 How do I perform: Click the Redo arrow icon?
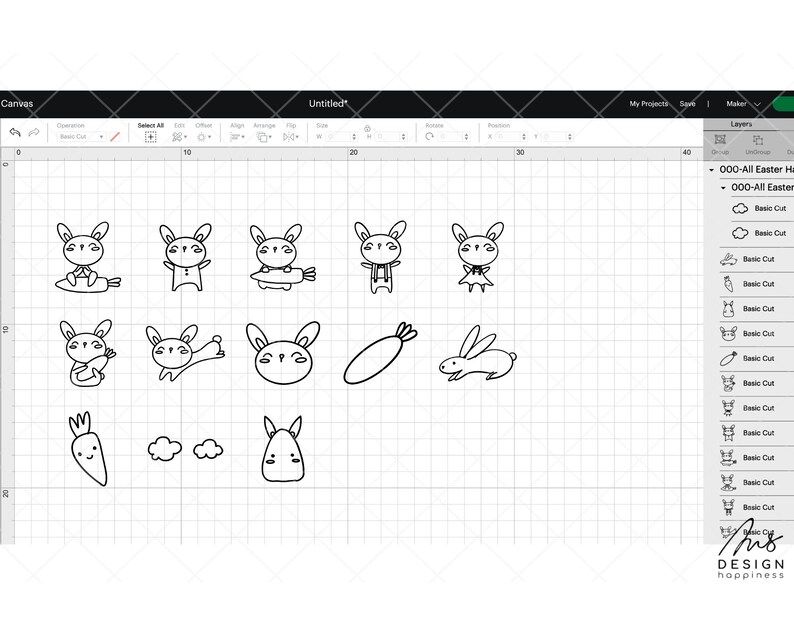[x=34, y=133]
